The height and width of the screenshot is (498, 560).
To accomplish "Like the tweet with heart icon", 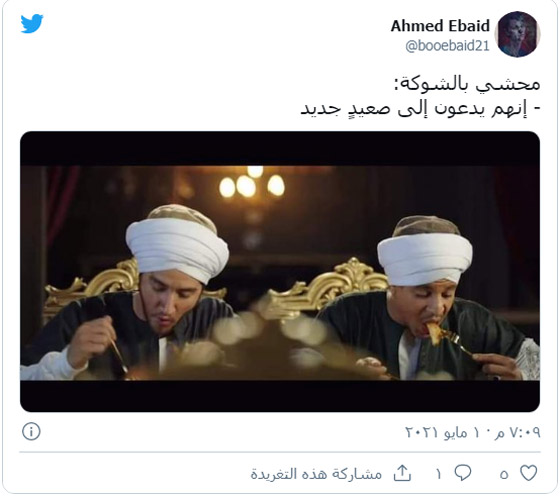I will 529,473.
